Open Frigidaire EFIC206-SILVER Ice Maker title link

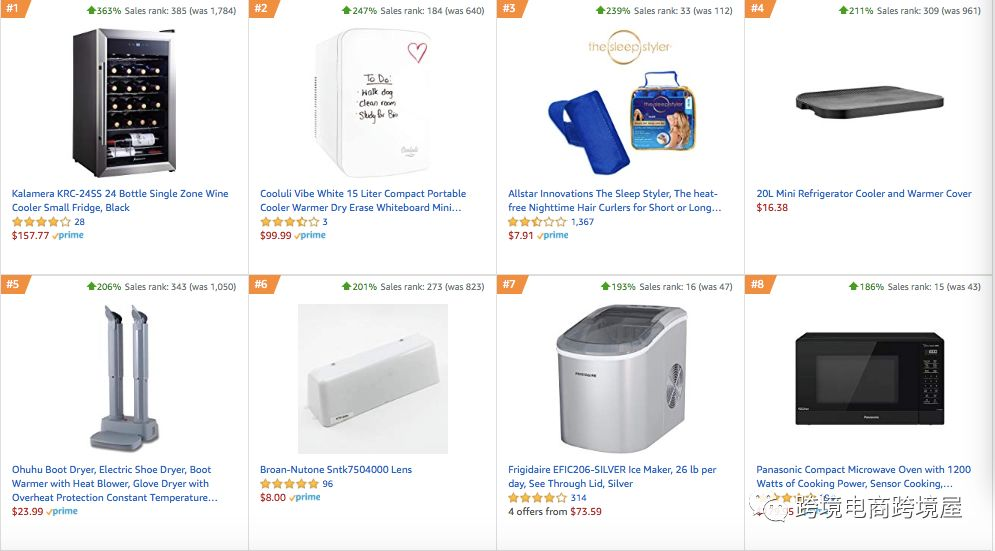pos(612,477)
